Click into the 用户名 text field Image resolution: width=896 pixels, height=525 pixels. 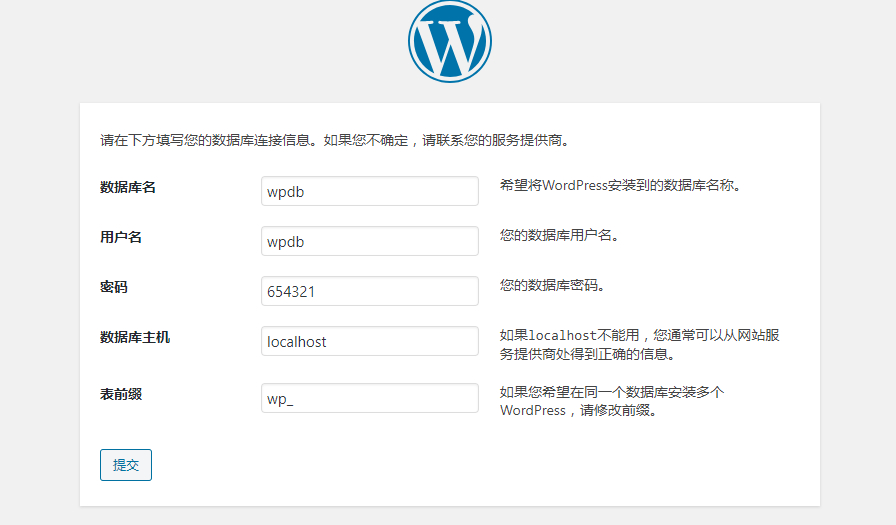pyautogui.click(x=370, y=241)
